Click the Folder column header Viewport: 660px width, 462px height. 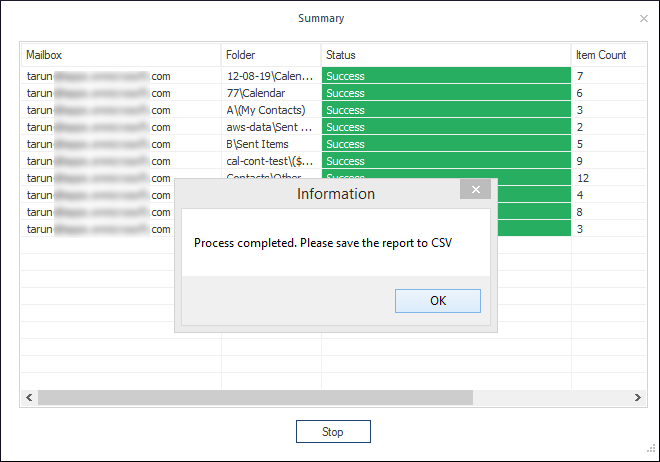click(271, 55)
